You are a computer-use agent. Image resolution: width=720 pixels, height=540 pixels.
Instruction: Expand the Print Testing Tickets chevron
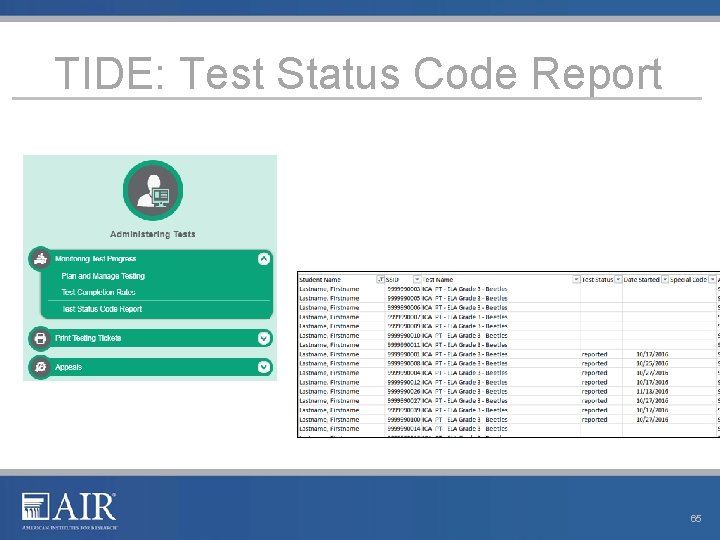pyautogui.click(x=264, y=338)
